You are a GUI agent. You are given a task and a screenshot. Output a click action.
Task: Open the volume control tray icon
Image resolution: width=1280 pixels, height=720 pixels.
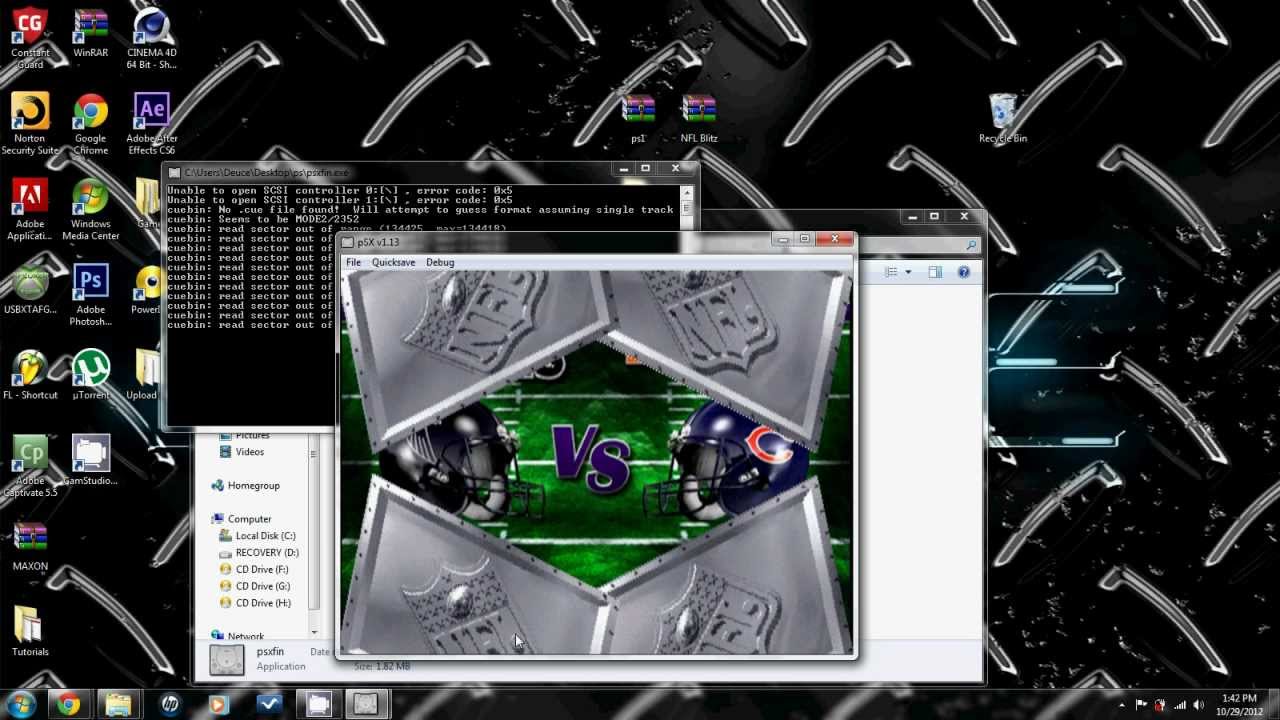point(1199,705)
